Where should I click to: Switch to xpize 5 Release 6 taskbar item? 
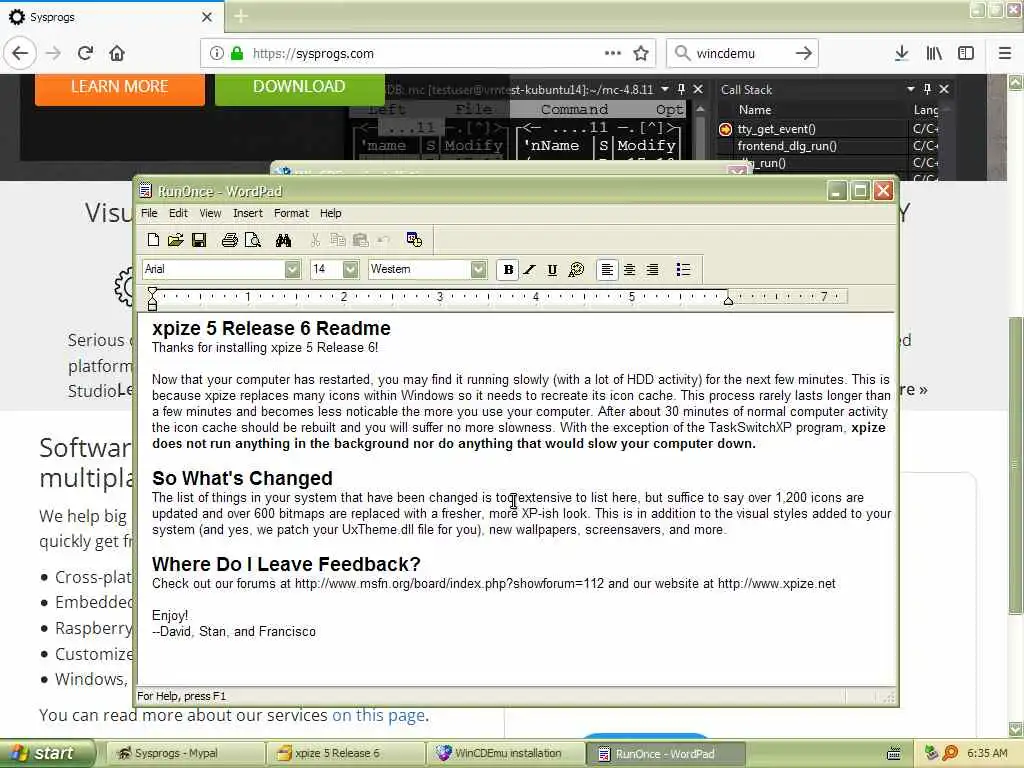tap(346, 753)
